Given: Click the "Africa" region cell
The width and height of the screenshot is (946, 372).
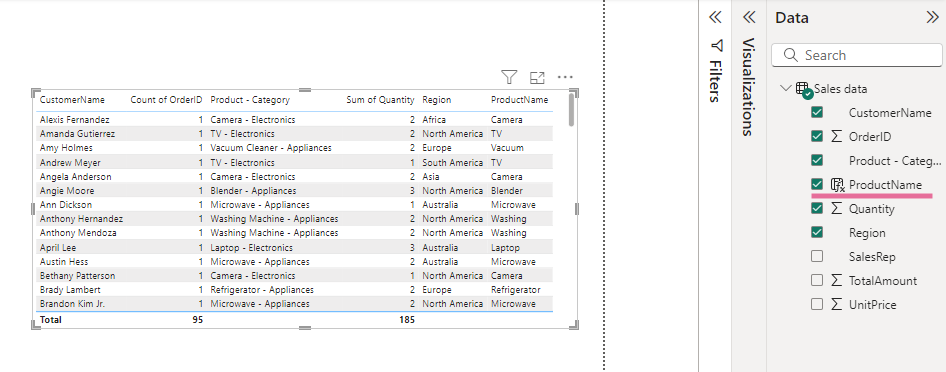Looking at the screenshot, I should 434,119.
